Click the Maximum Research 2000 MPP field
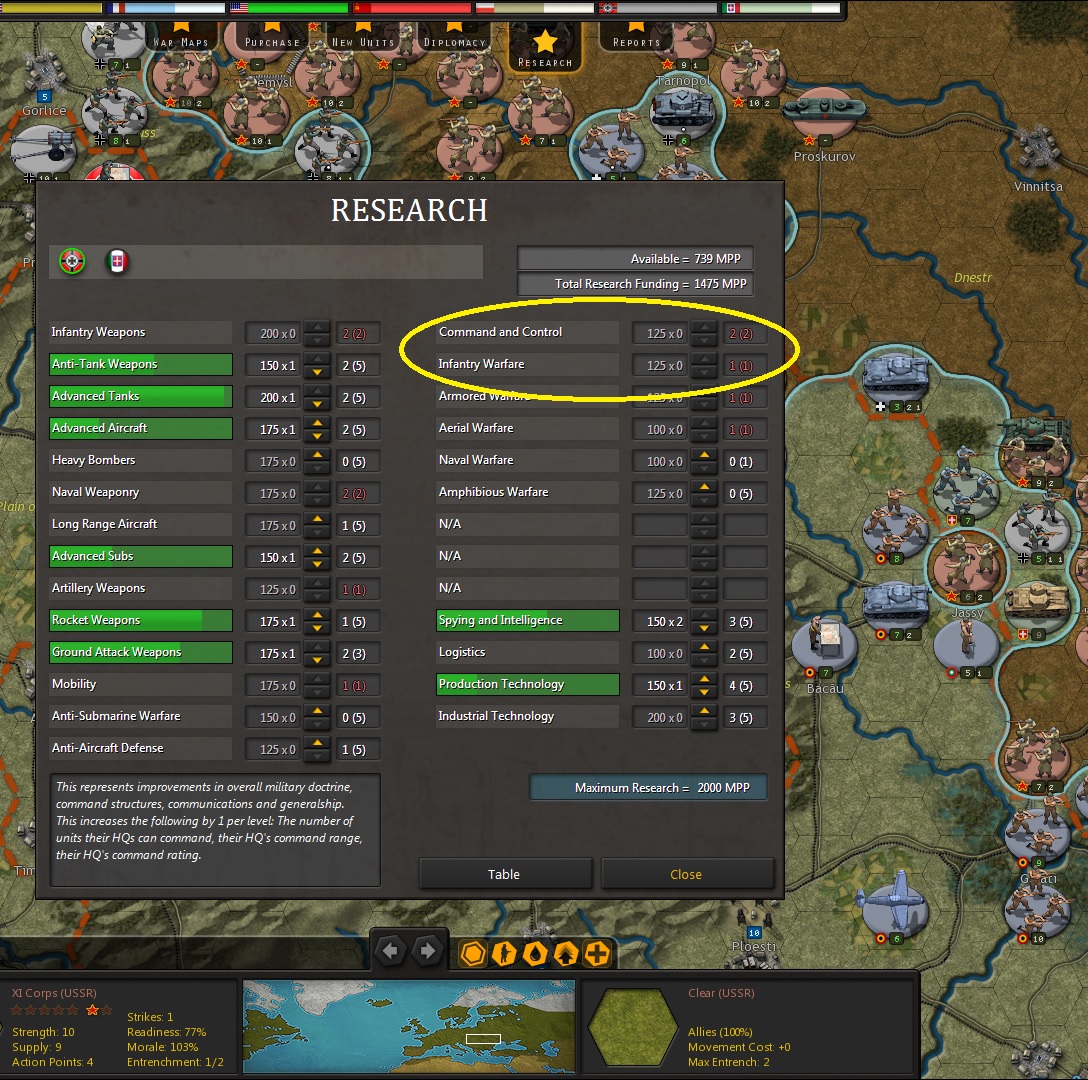 (648, 787)
